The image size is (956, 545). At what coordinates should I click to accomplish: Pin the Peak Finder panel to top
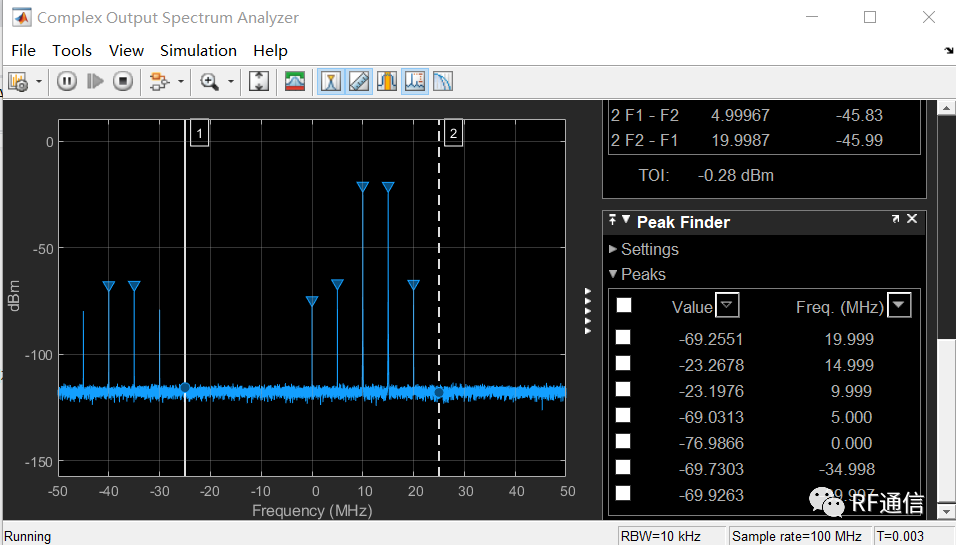612,220
